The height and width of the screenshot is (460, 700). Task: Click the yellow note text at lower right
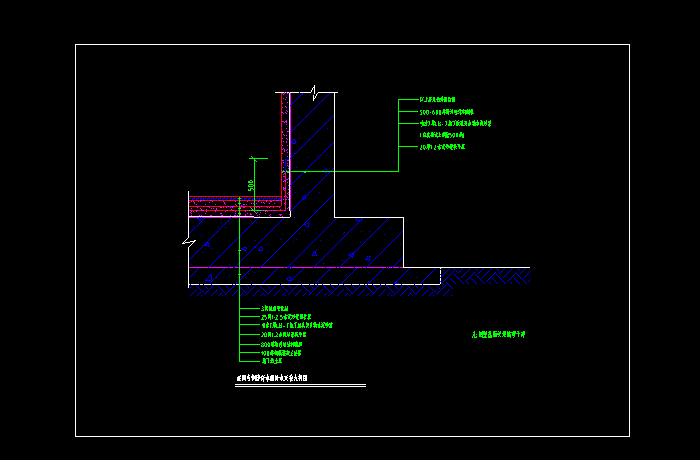click(498, 335)
